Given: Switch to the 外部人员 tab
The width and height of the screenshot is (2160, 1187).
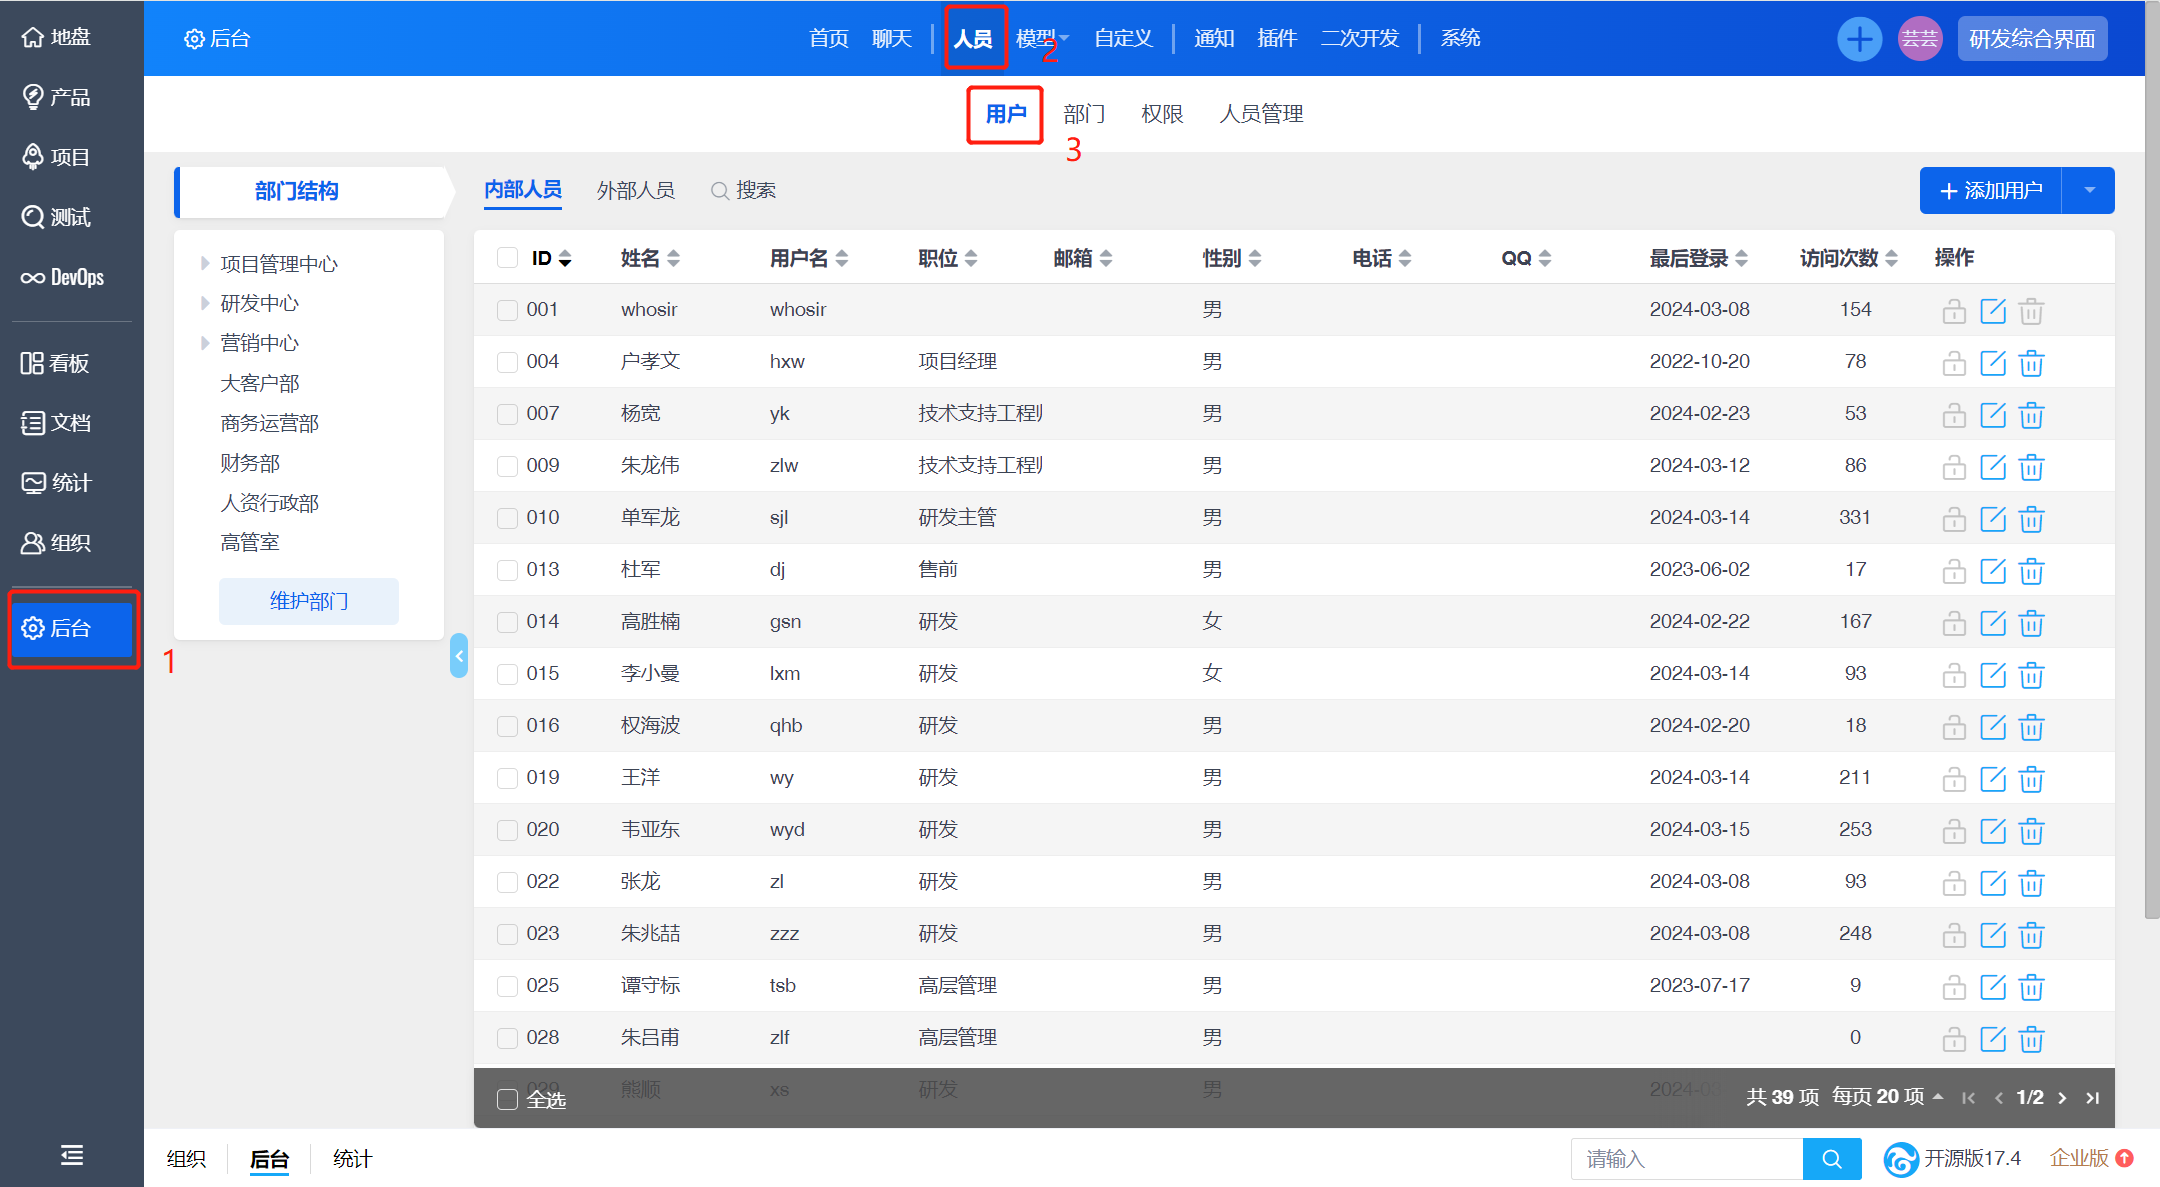Looking at the screenshot, I should coord(635,190).
